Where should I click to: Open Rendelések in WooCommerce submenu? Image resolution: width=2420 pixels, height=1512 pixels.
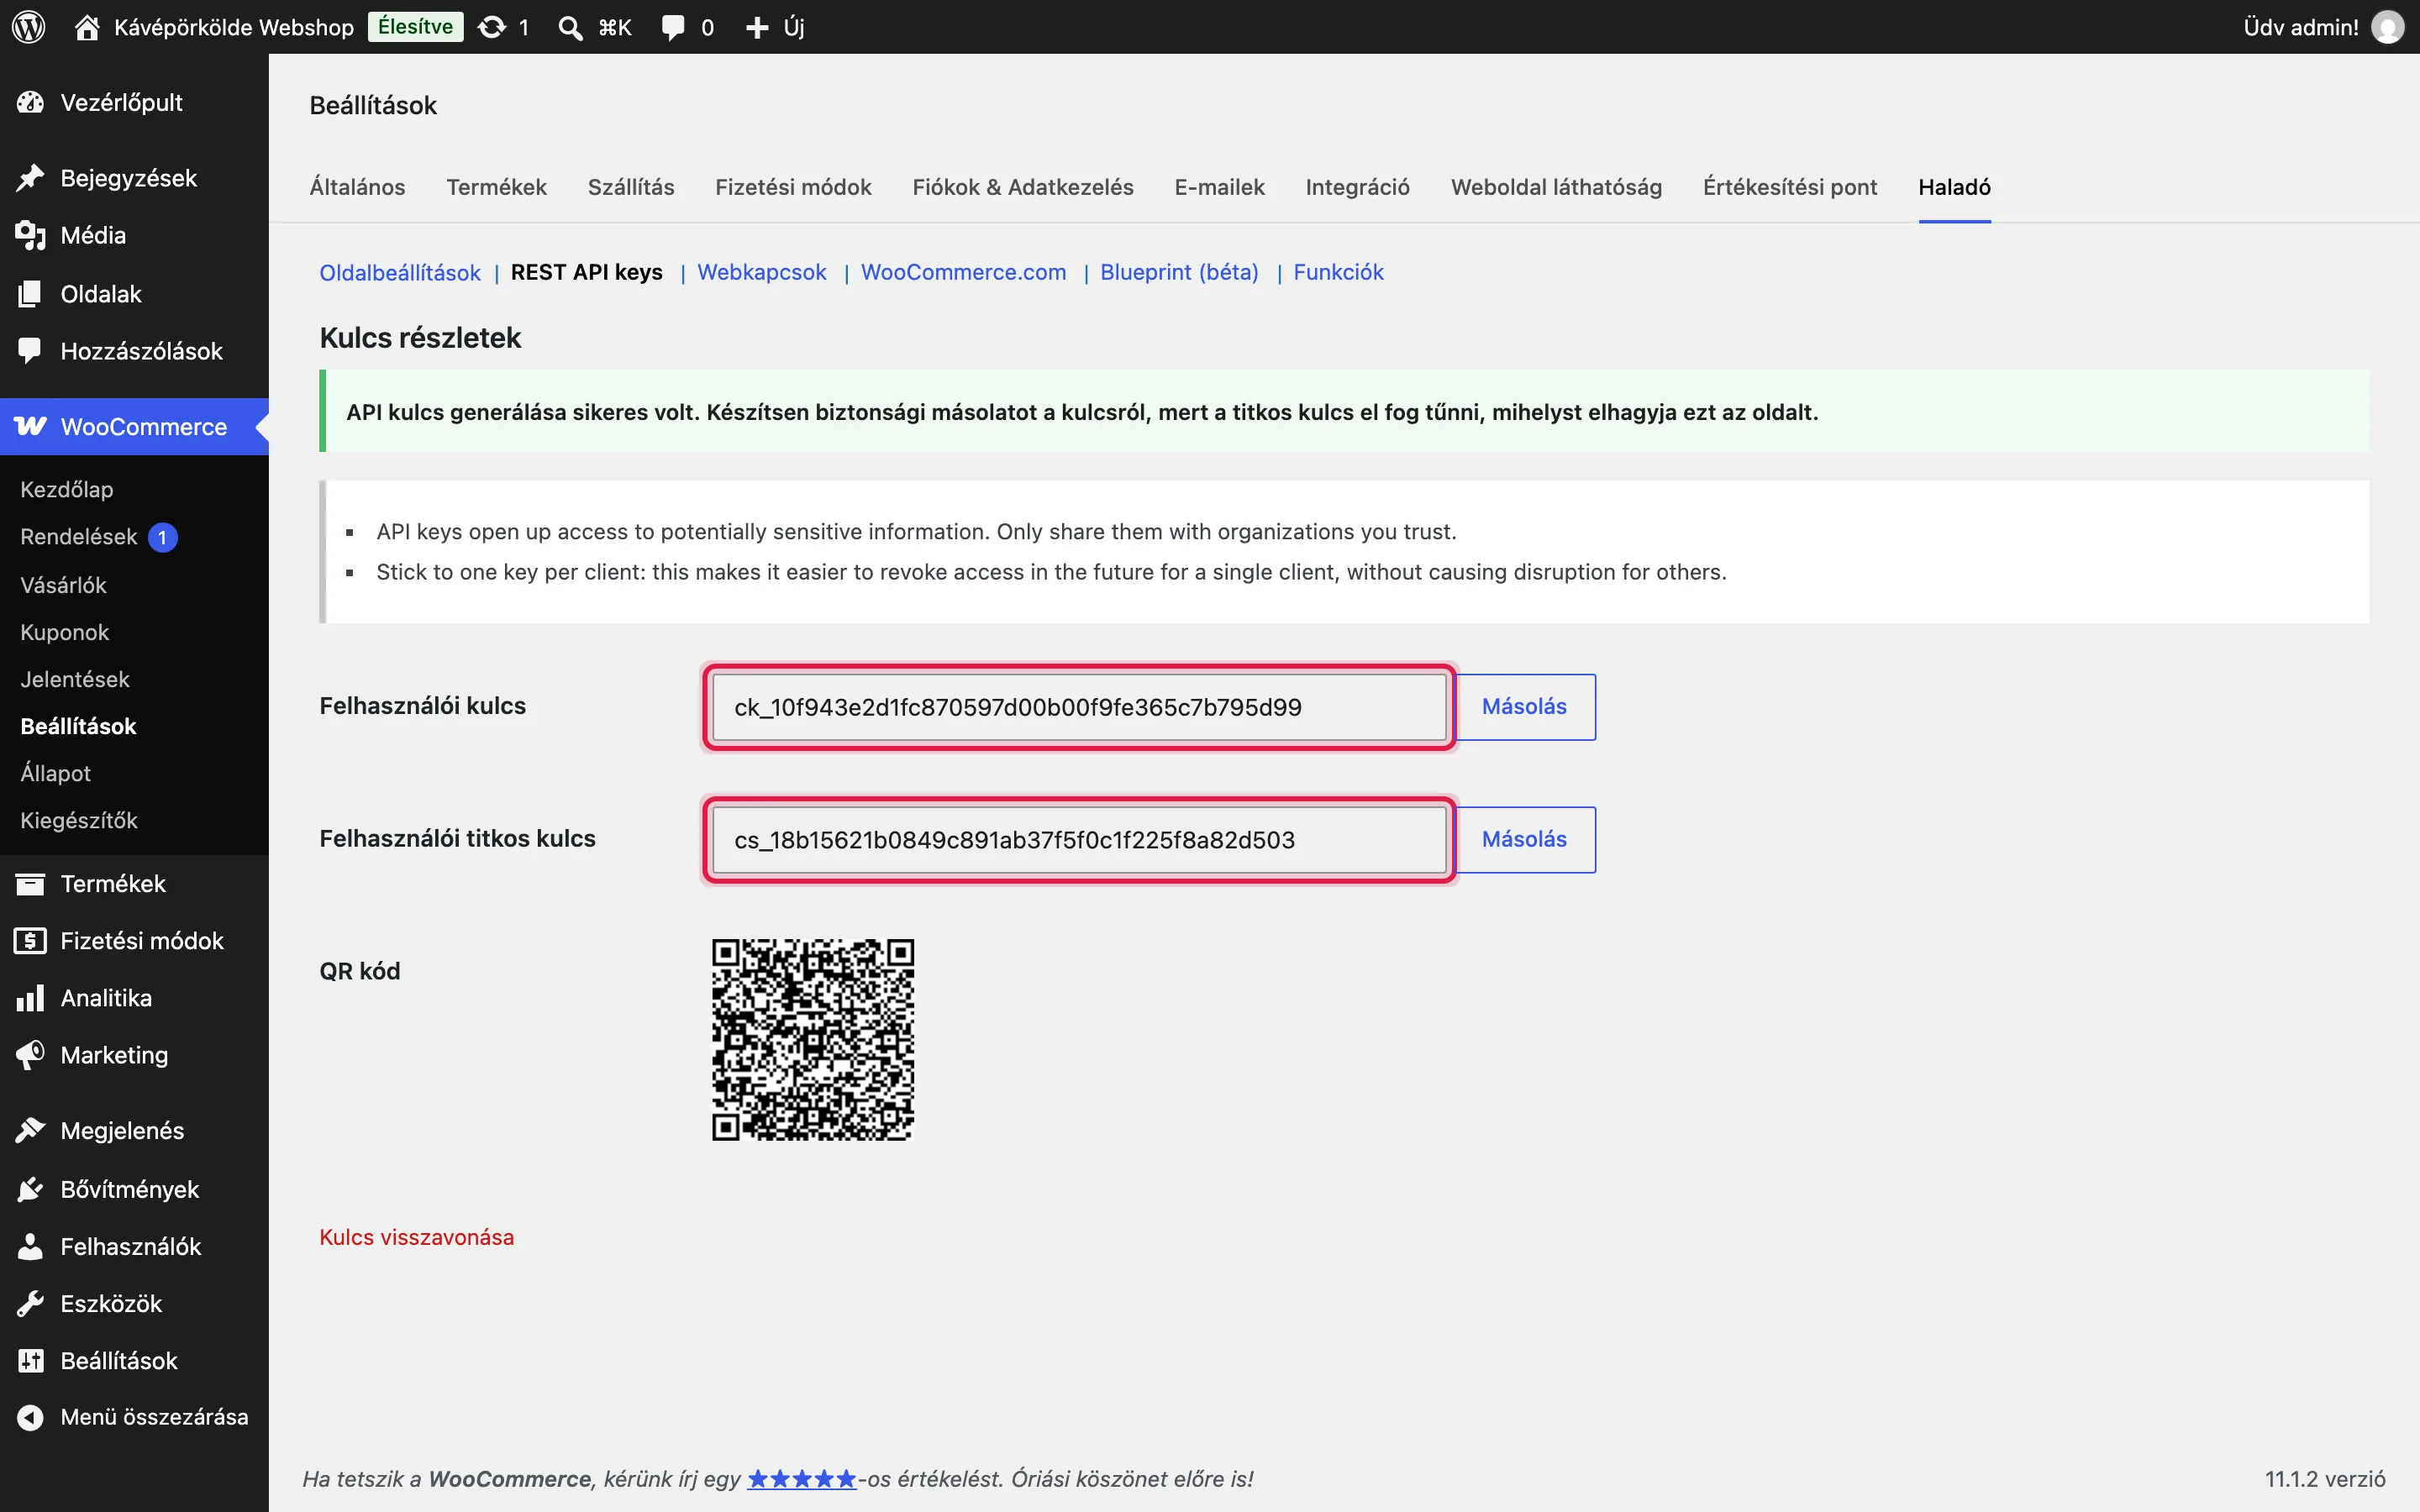(x=79, y=537)
